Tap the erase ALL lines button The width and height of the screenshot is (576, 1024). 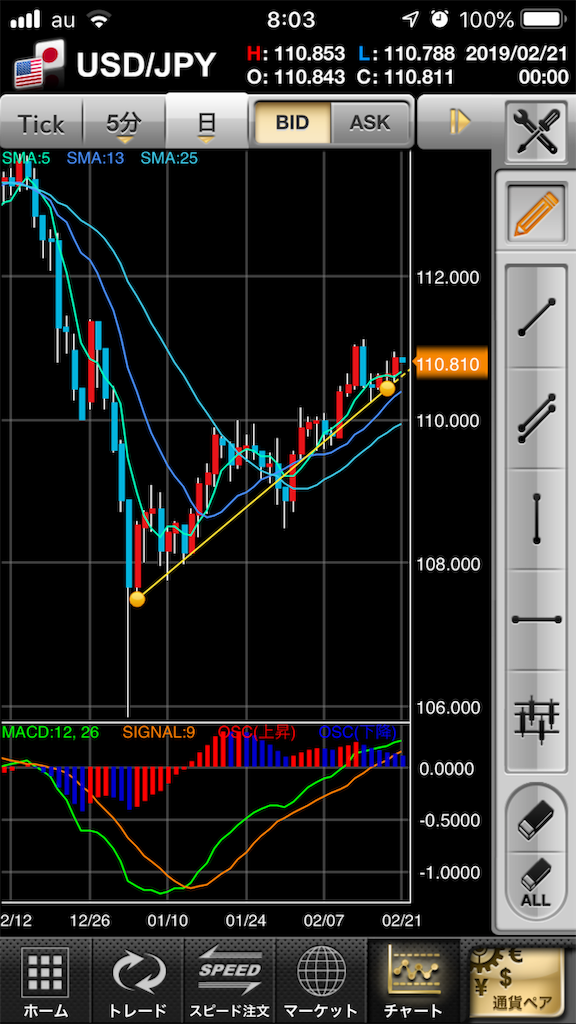pos(536,883)
